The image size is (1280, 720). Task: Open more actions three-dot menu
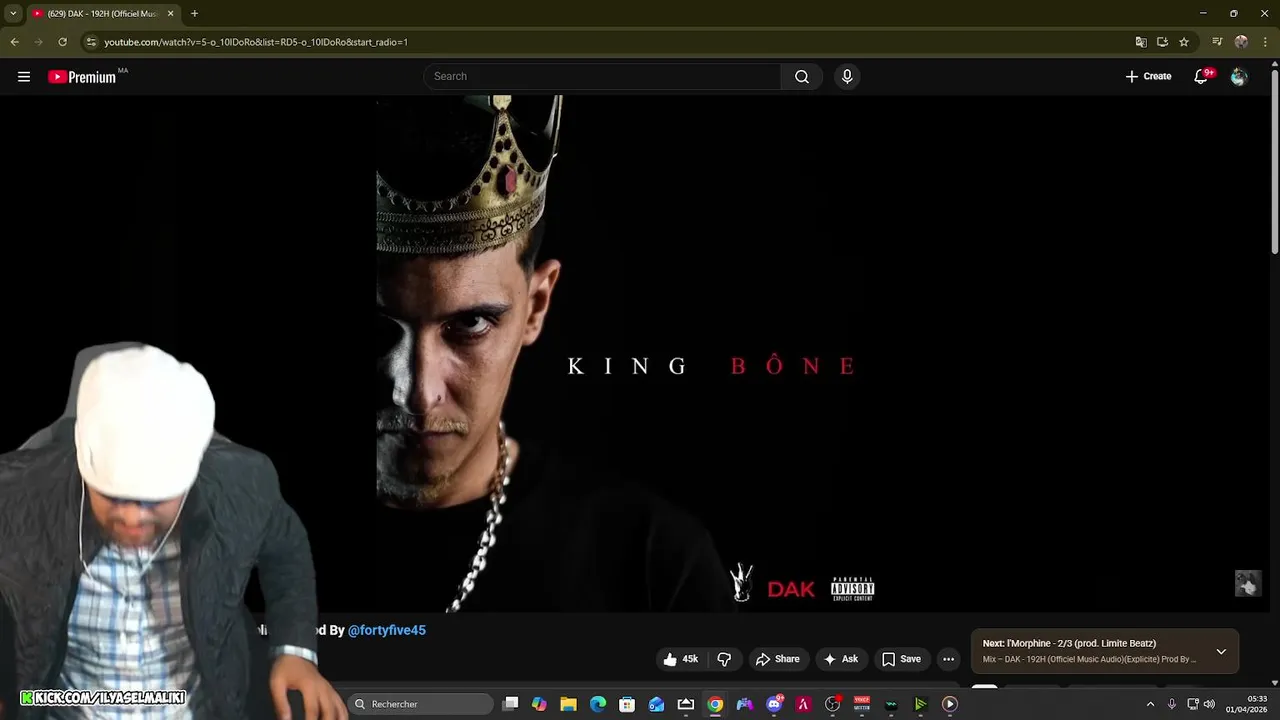948,659
